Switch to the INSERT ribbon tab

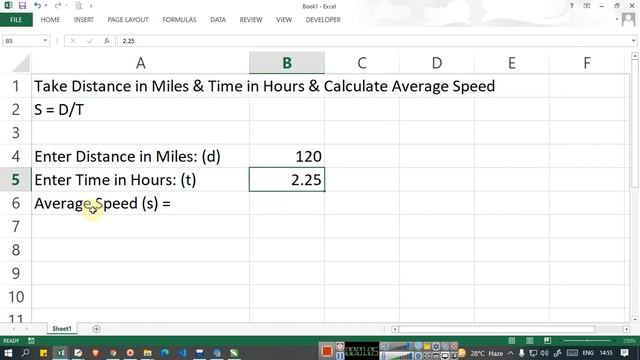click(x=84, y=20)
